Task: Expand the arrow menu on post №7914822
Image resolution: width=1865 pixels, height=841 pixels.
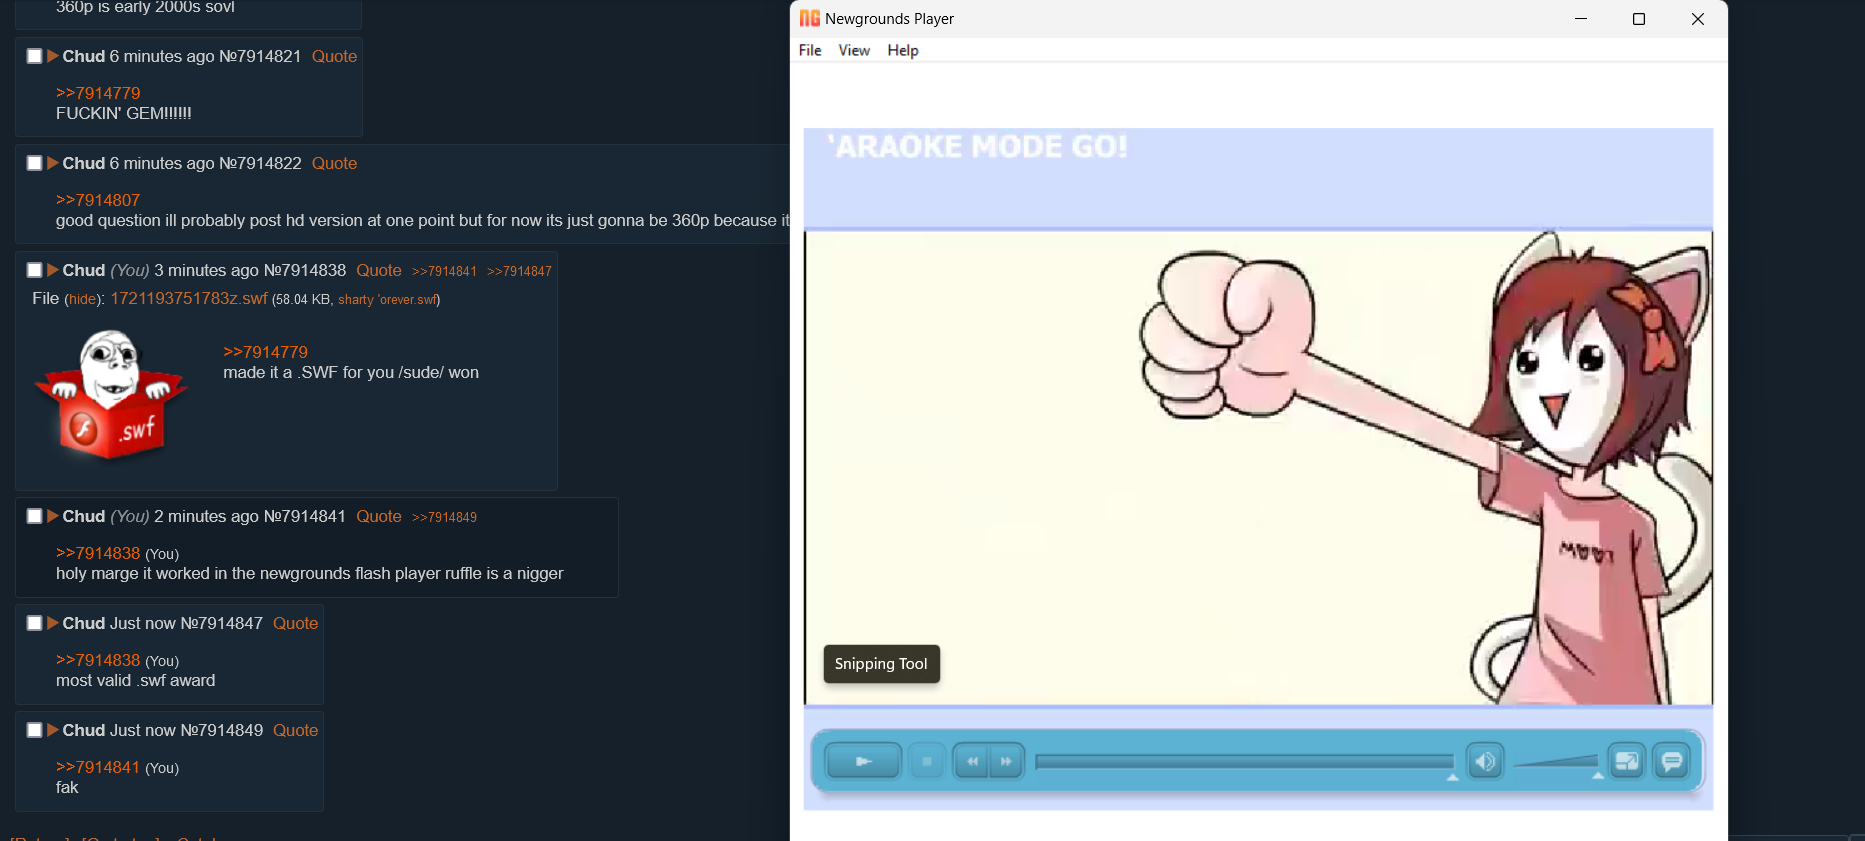Action: pos(53,163)
